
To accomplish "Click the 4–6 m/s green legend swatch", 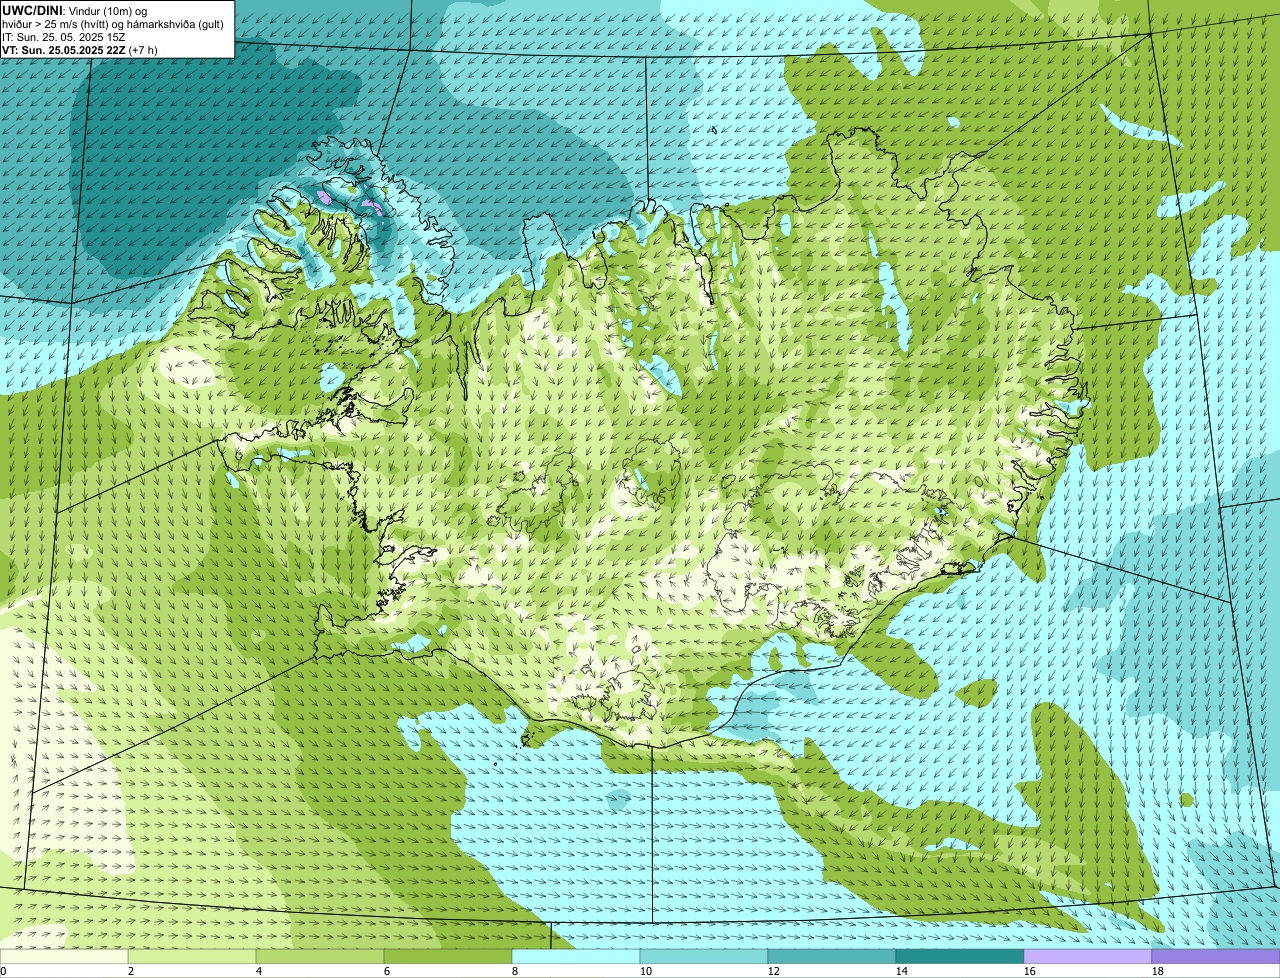I will coord(320,956).
